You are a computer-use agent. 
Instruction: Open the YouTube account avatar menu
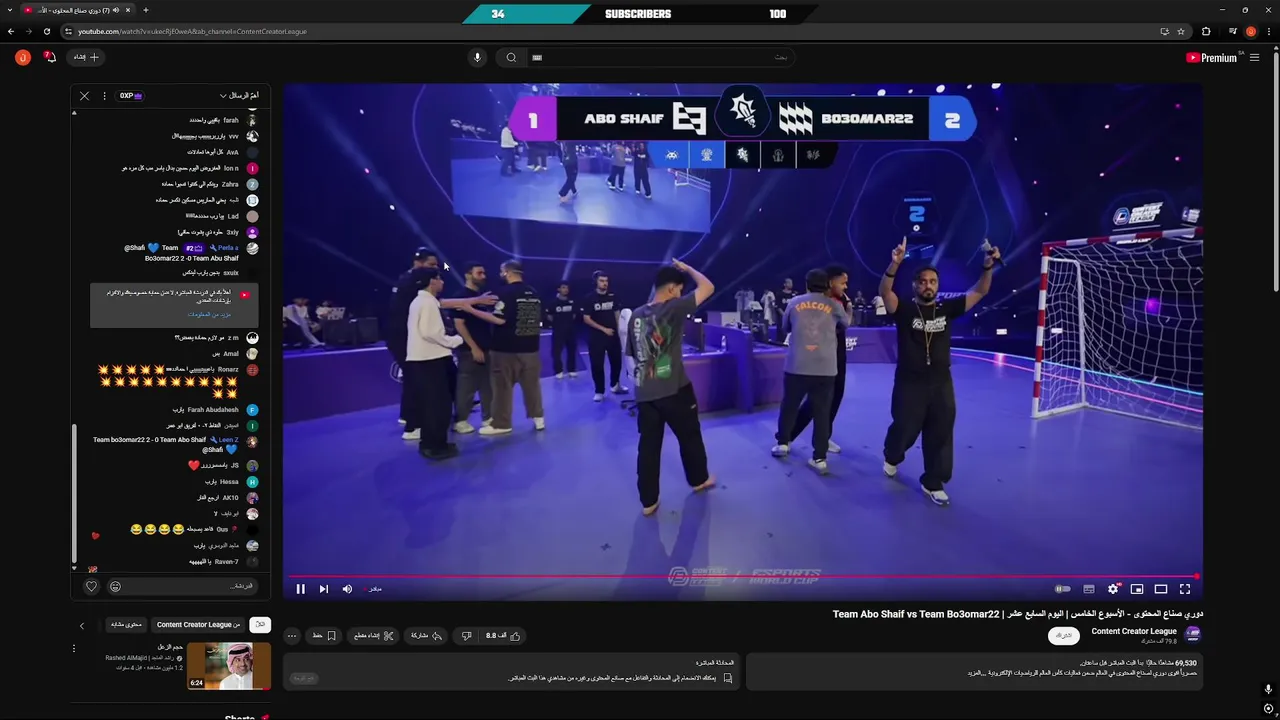23,57
